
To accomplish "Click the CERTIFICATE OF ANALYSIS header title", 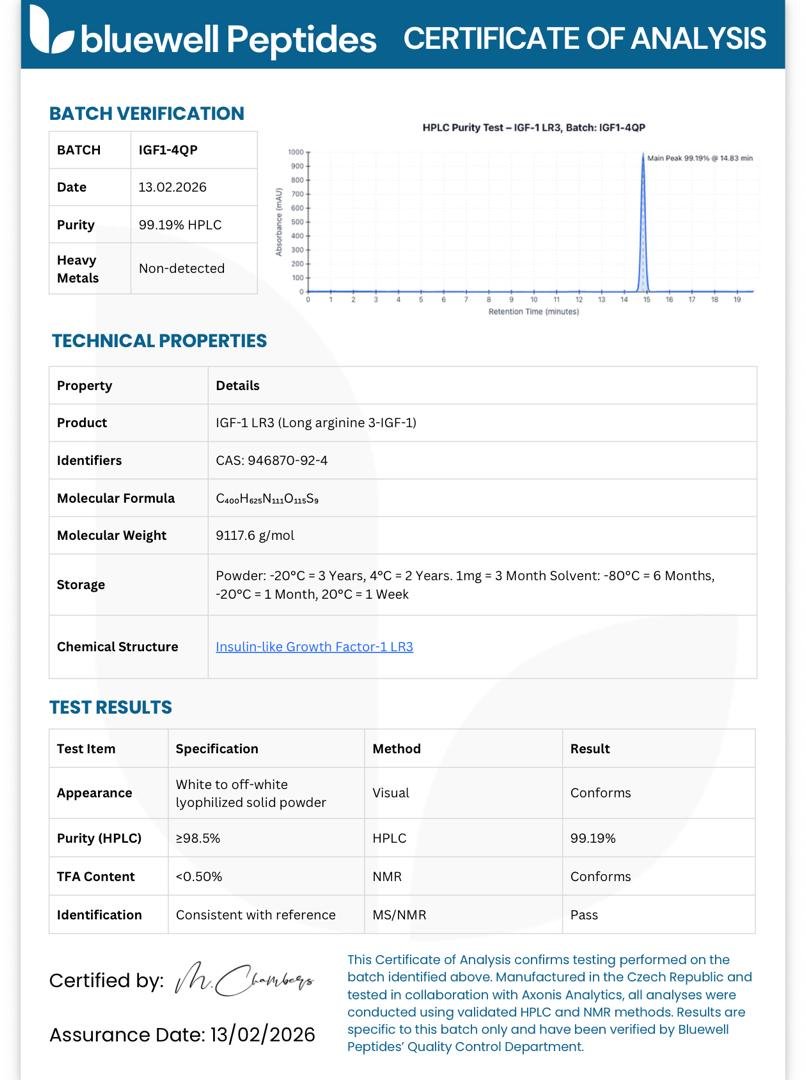I will click(584, 39).
